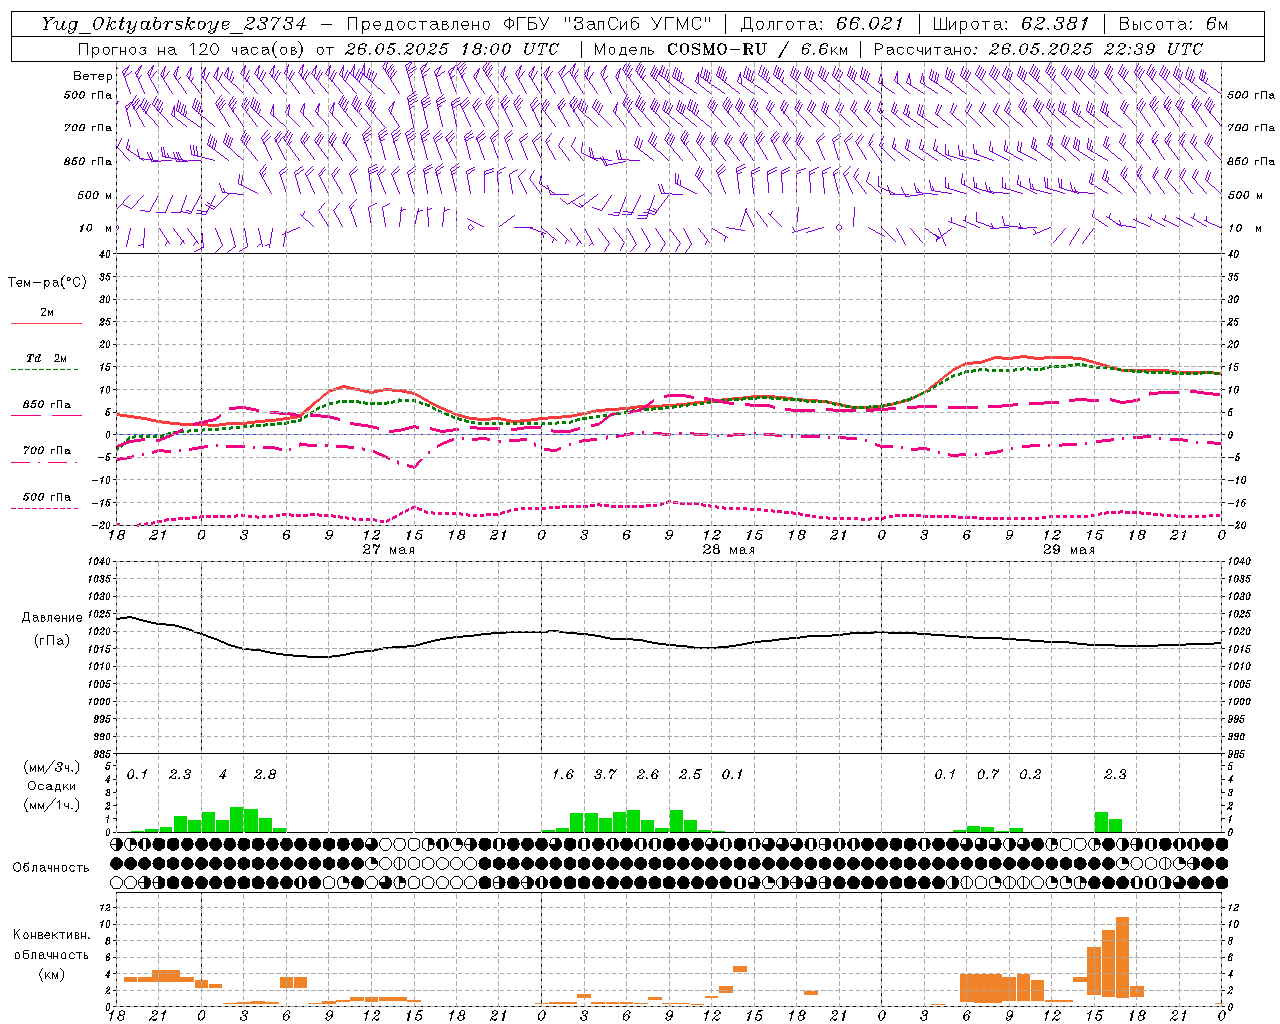Click the precipitation value 3.7

pos(605,774)
